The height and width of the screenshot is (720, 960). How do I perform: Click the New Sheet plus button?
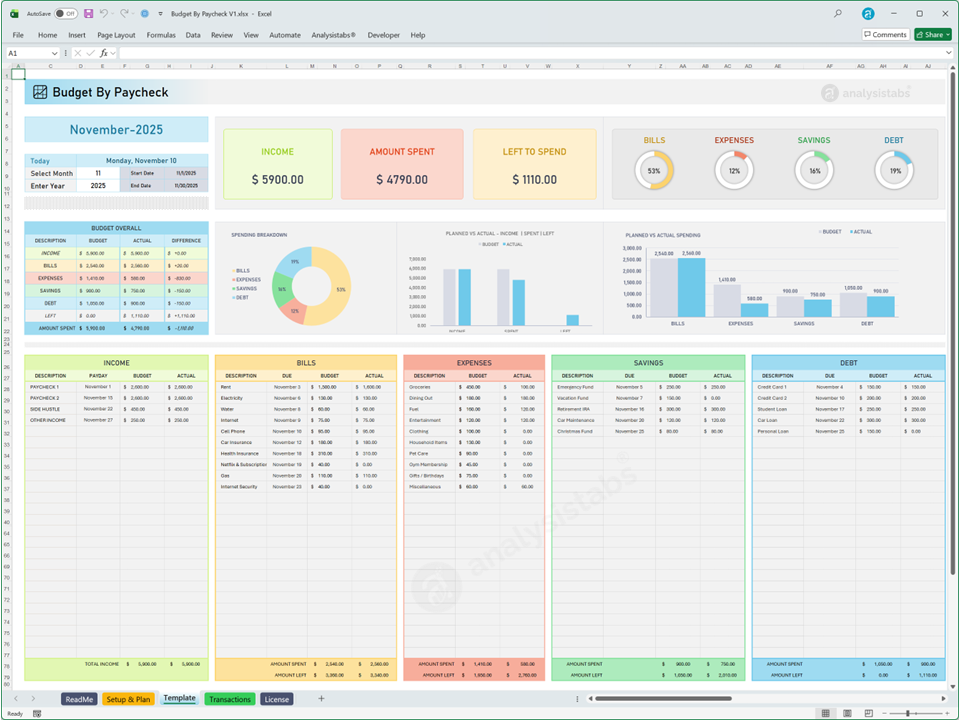tap(321, 699)
